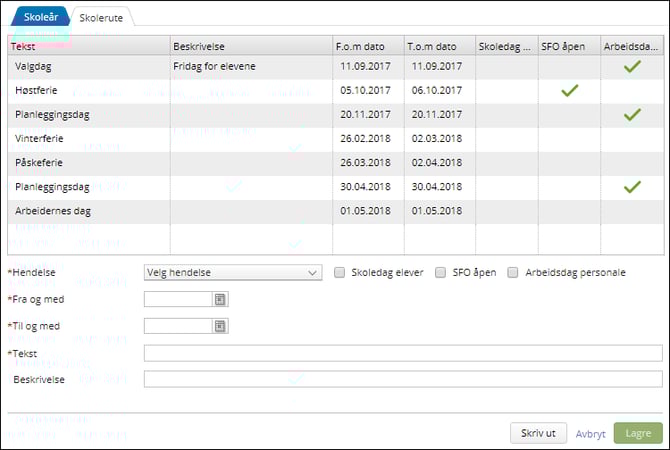Click into the Tekst input field
This screenshot has height=450, width=670.
(x=402, y=353)
